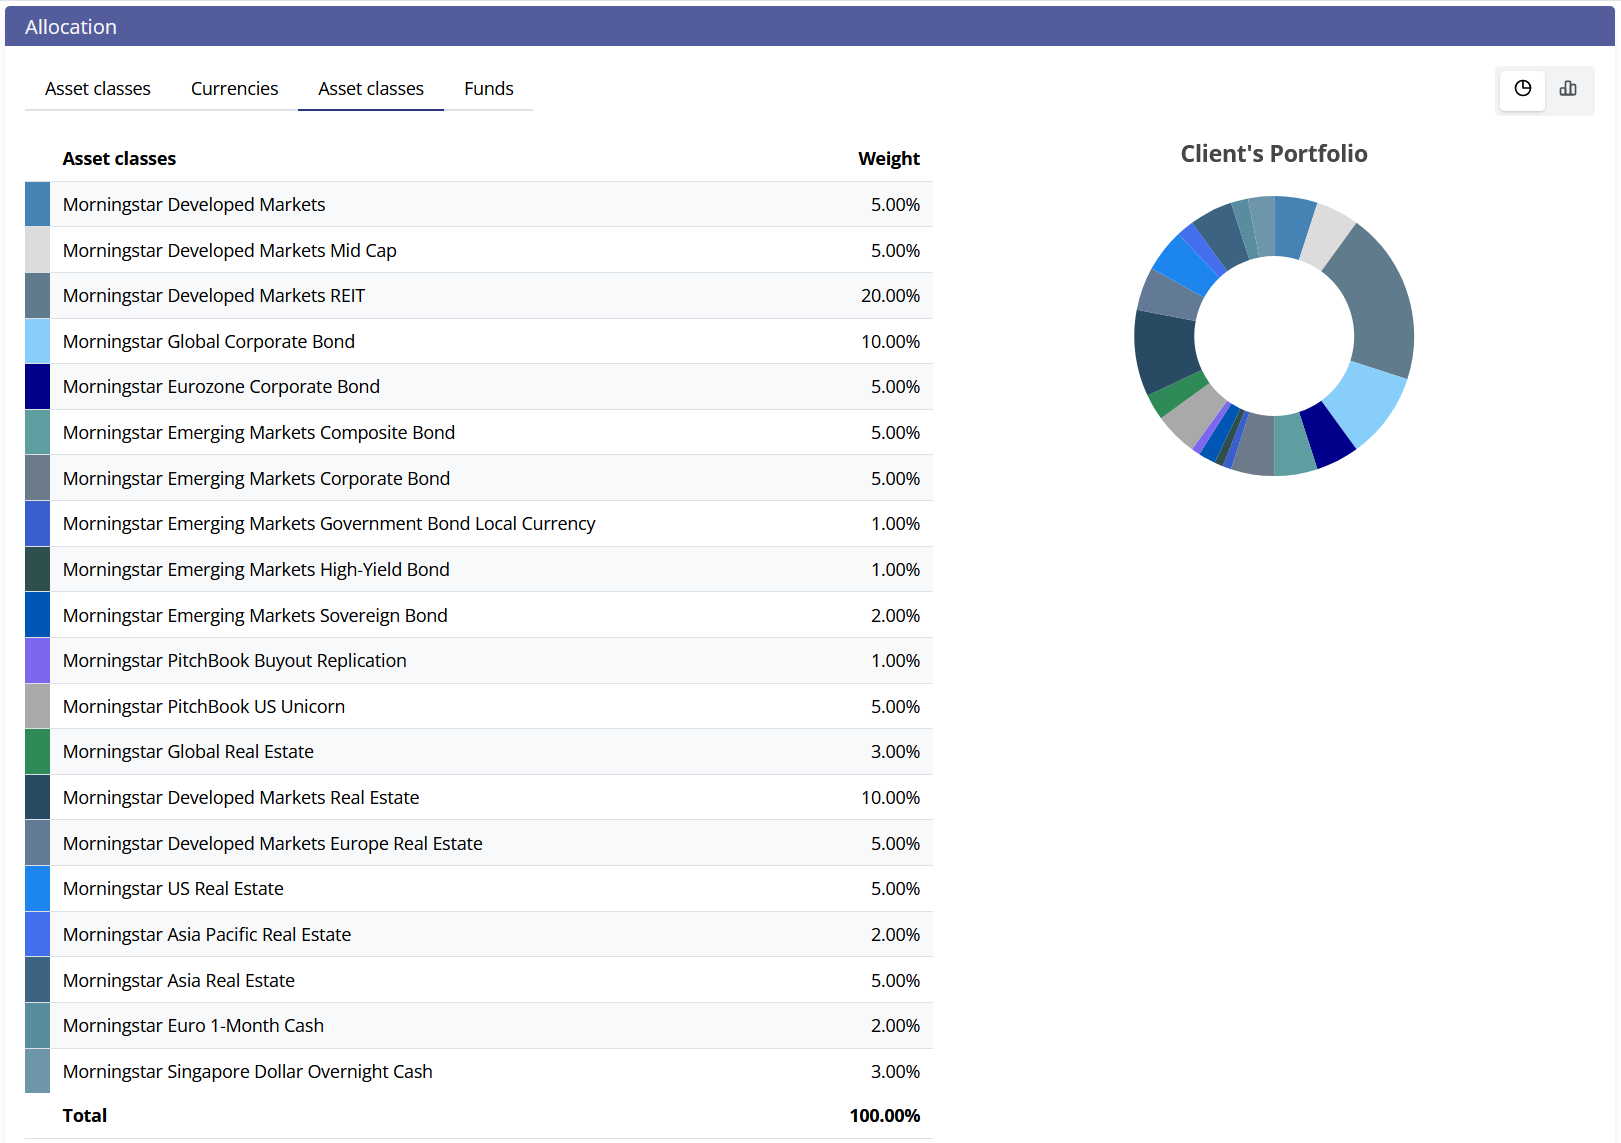Click the Weight column header

click(888, 159)
